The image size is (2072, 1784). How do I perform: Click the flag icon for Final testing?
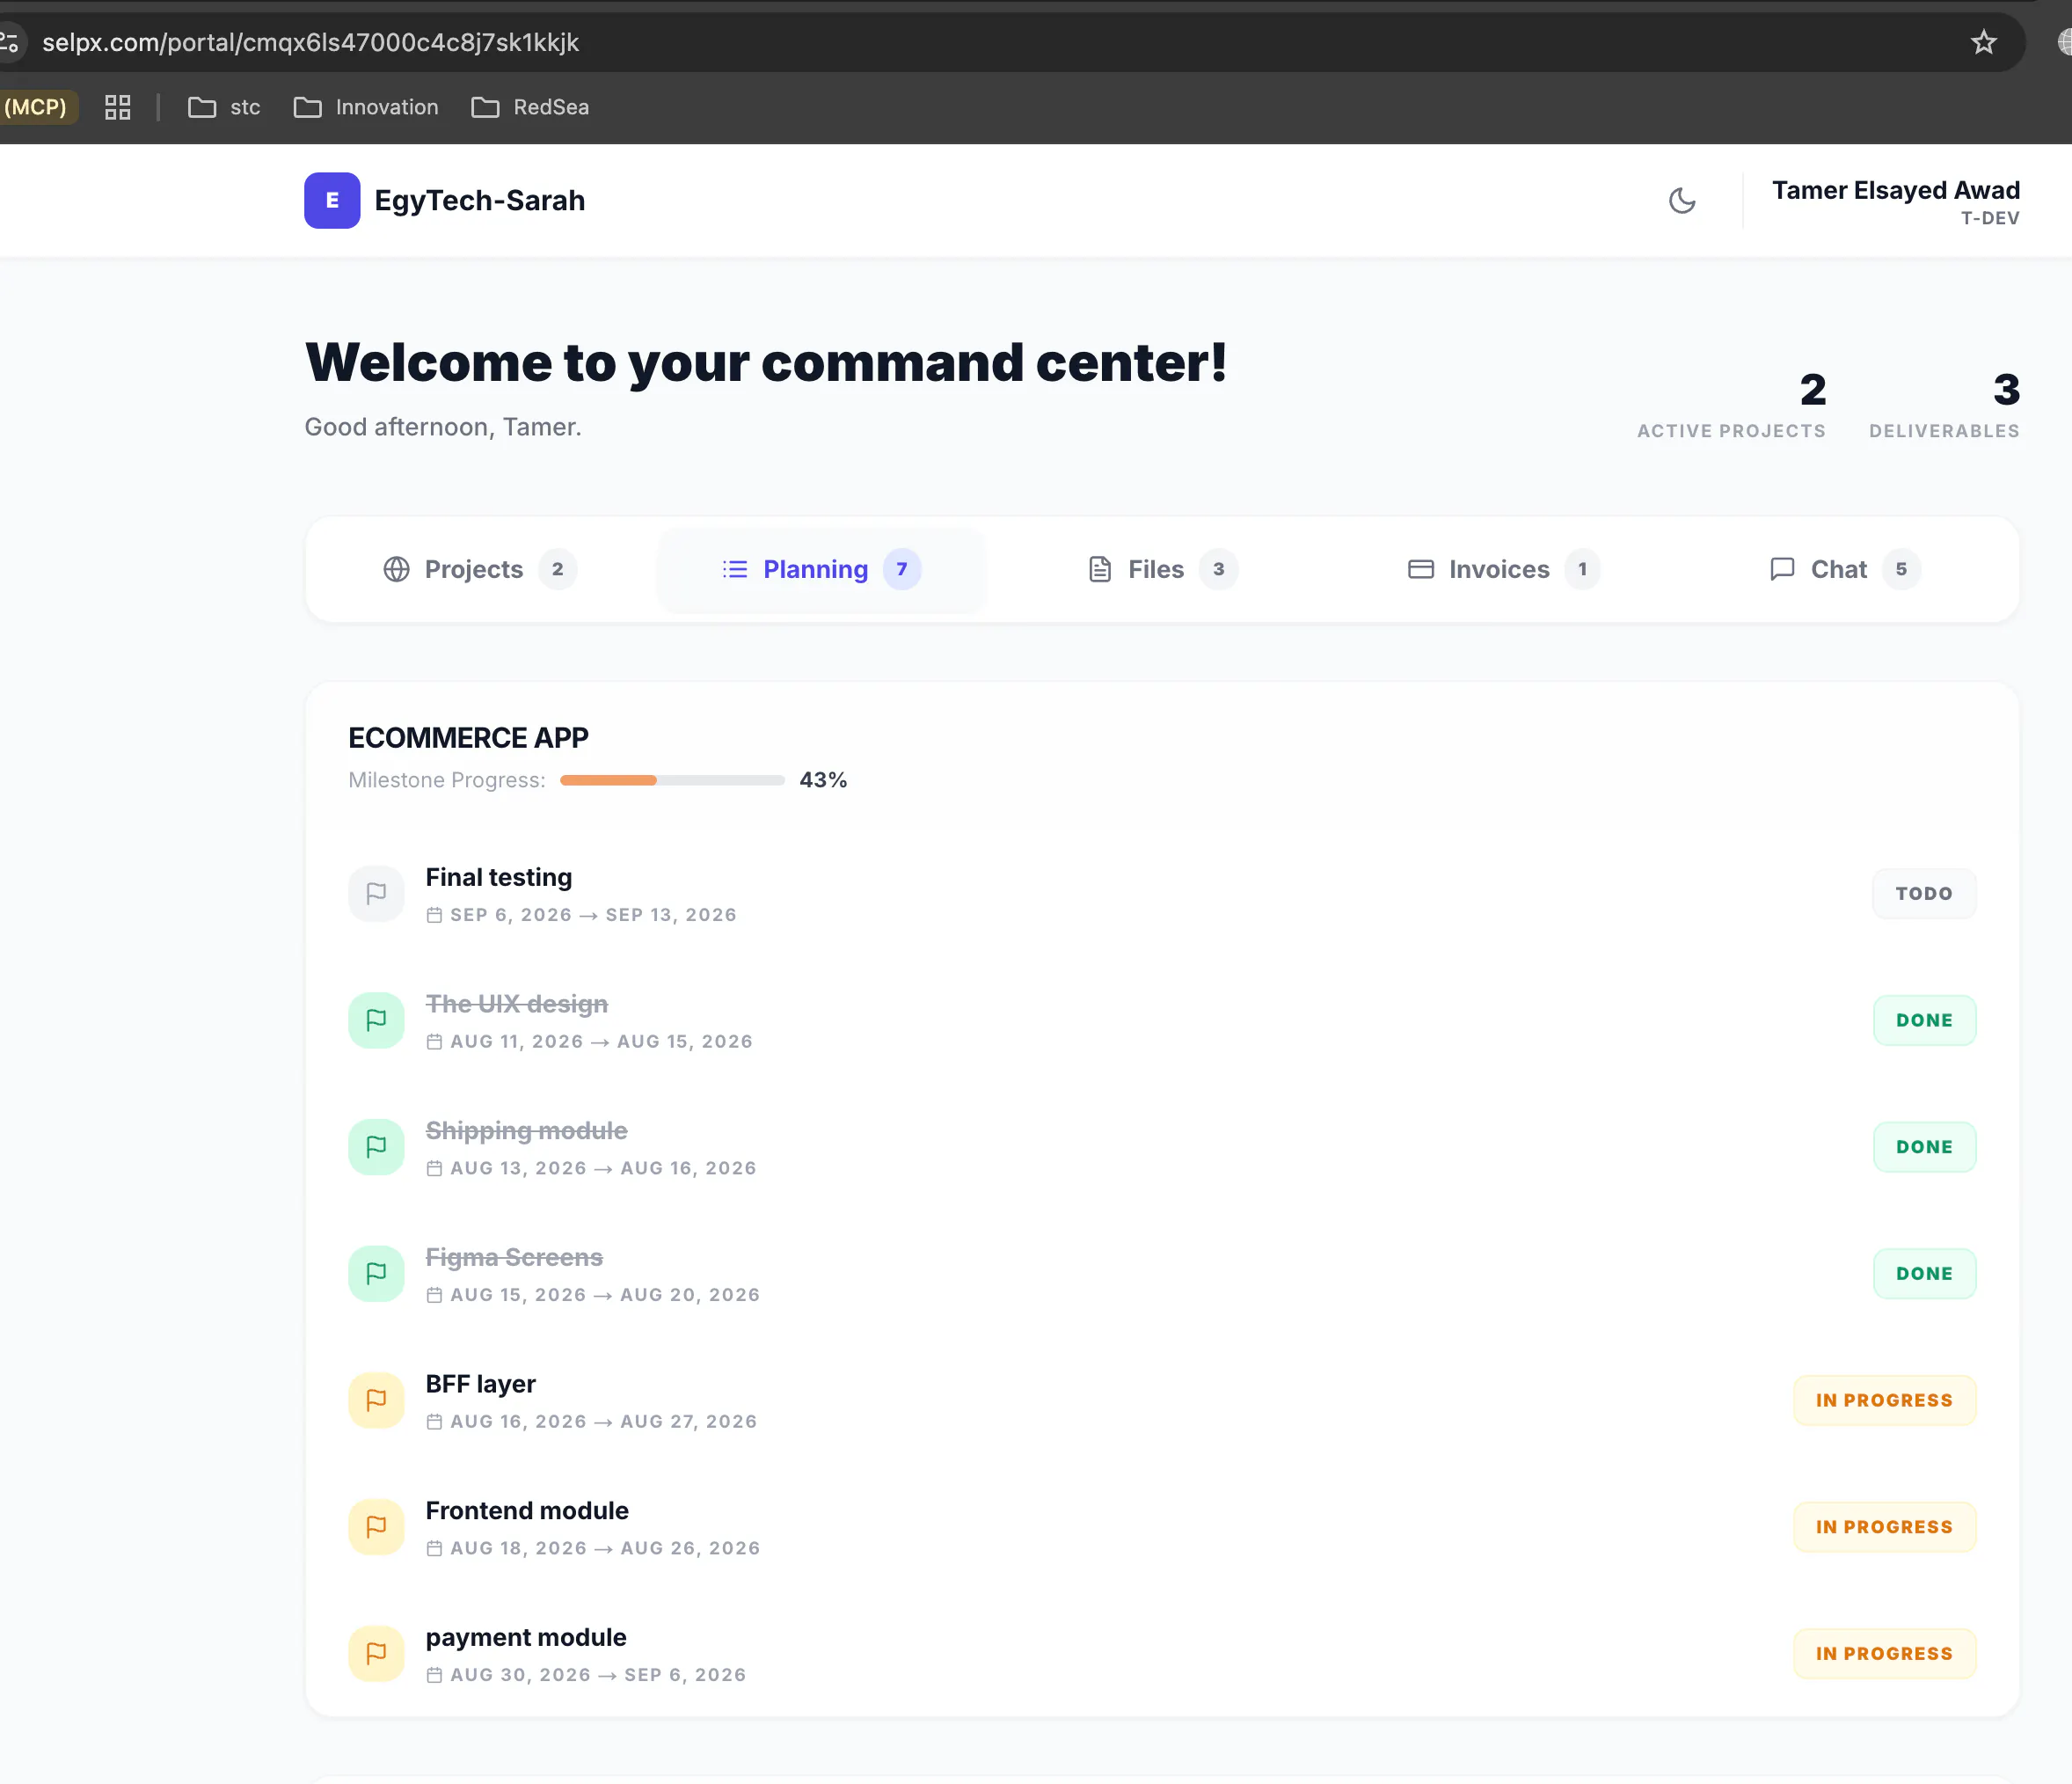click(x=376, y=894)
